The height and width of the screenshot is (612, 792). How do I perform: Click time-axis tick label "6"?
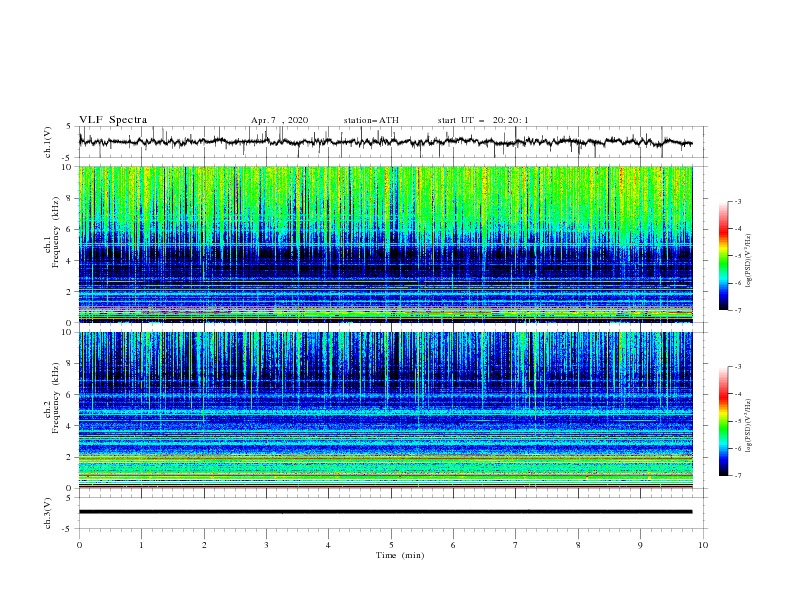(x=453, y=545)
